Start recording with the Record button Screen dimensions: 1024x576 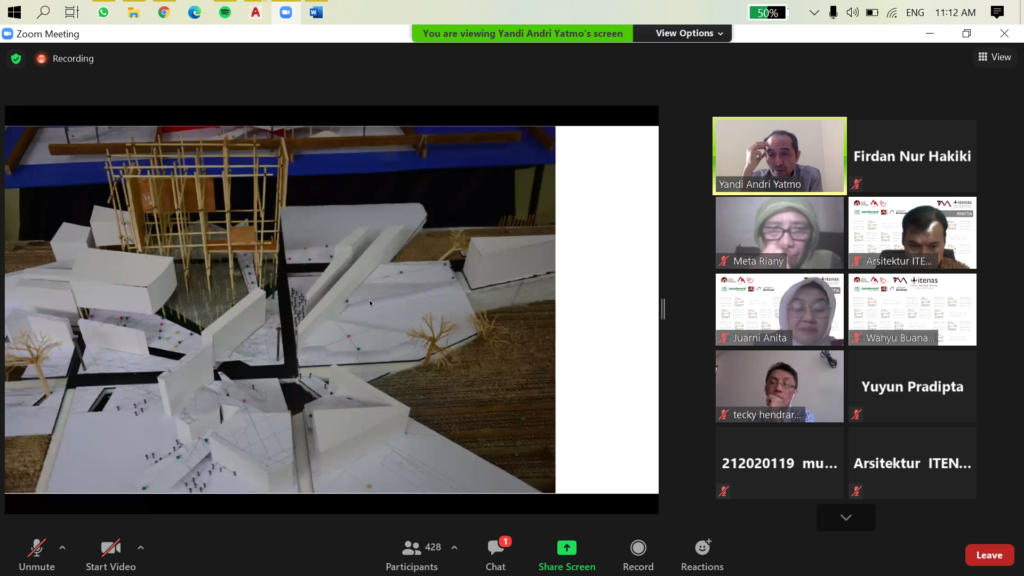pyautogui.click(x=638, y=553)
